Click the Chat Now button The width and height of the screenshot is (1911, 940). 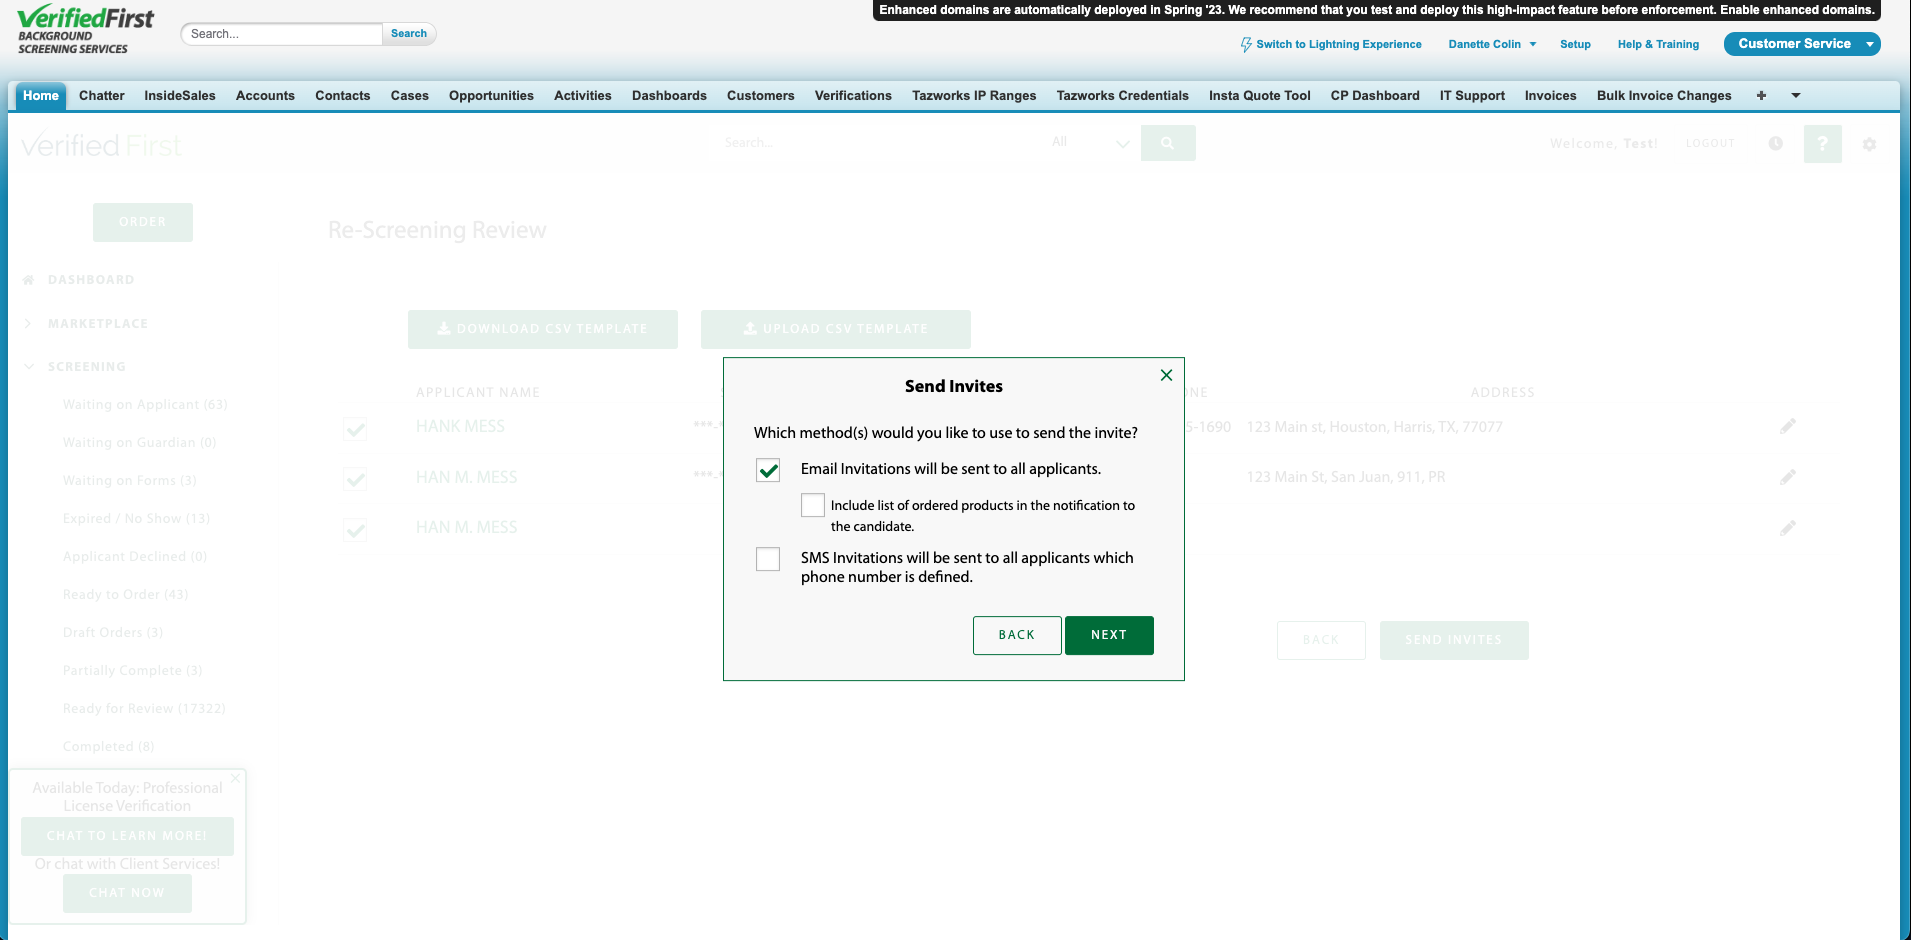tap(127, 893)
